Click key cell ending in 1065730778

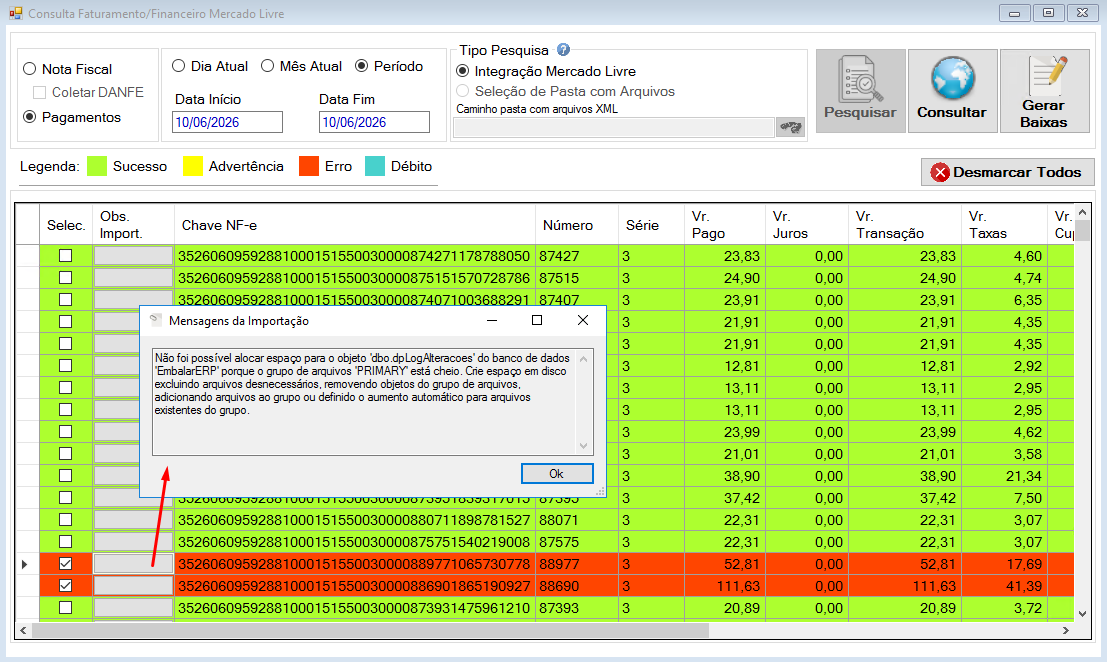tap(355, 563)
